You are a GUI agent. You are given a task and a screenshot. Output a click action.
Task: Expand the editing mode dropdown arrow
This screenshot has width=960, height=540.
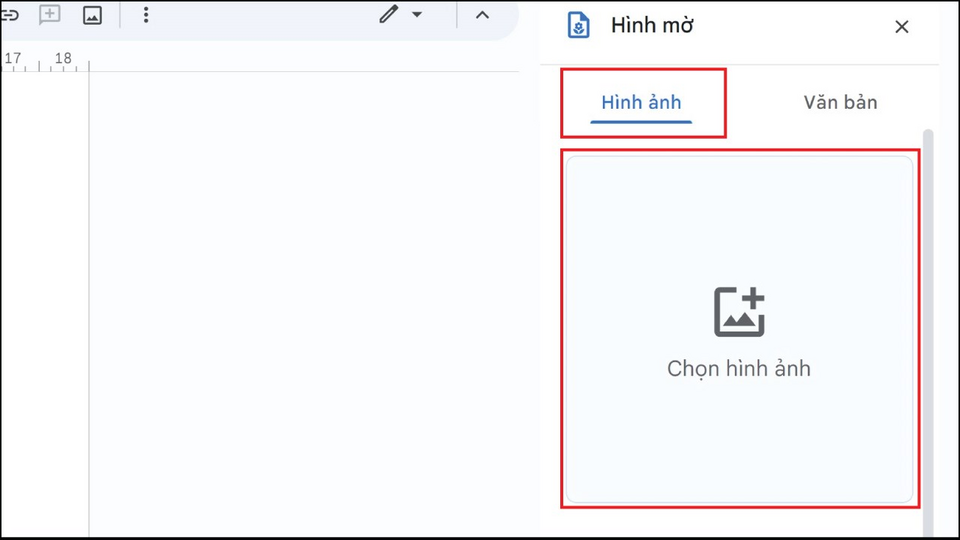tap(418, 15)
